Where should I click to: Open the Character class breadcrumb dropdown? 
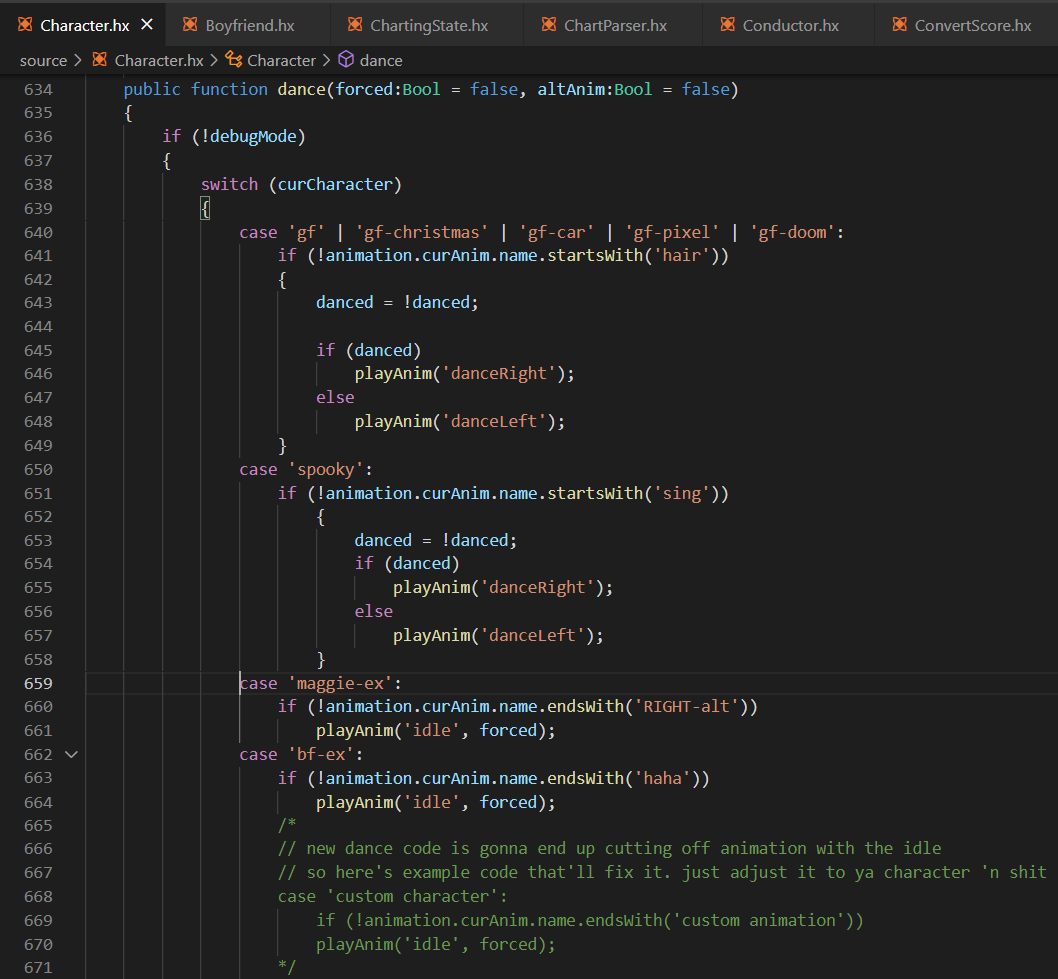point(281,60)
